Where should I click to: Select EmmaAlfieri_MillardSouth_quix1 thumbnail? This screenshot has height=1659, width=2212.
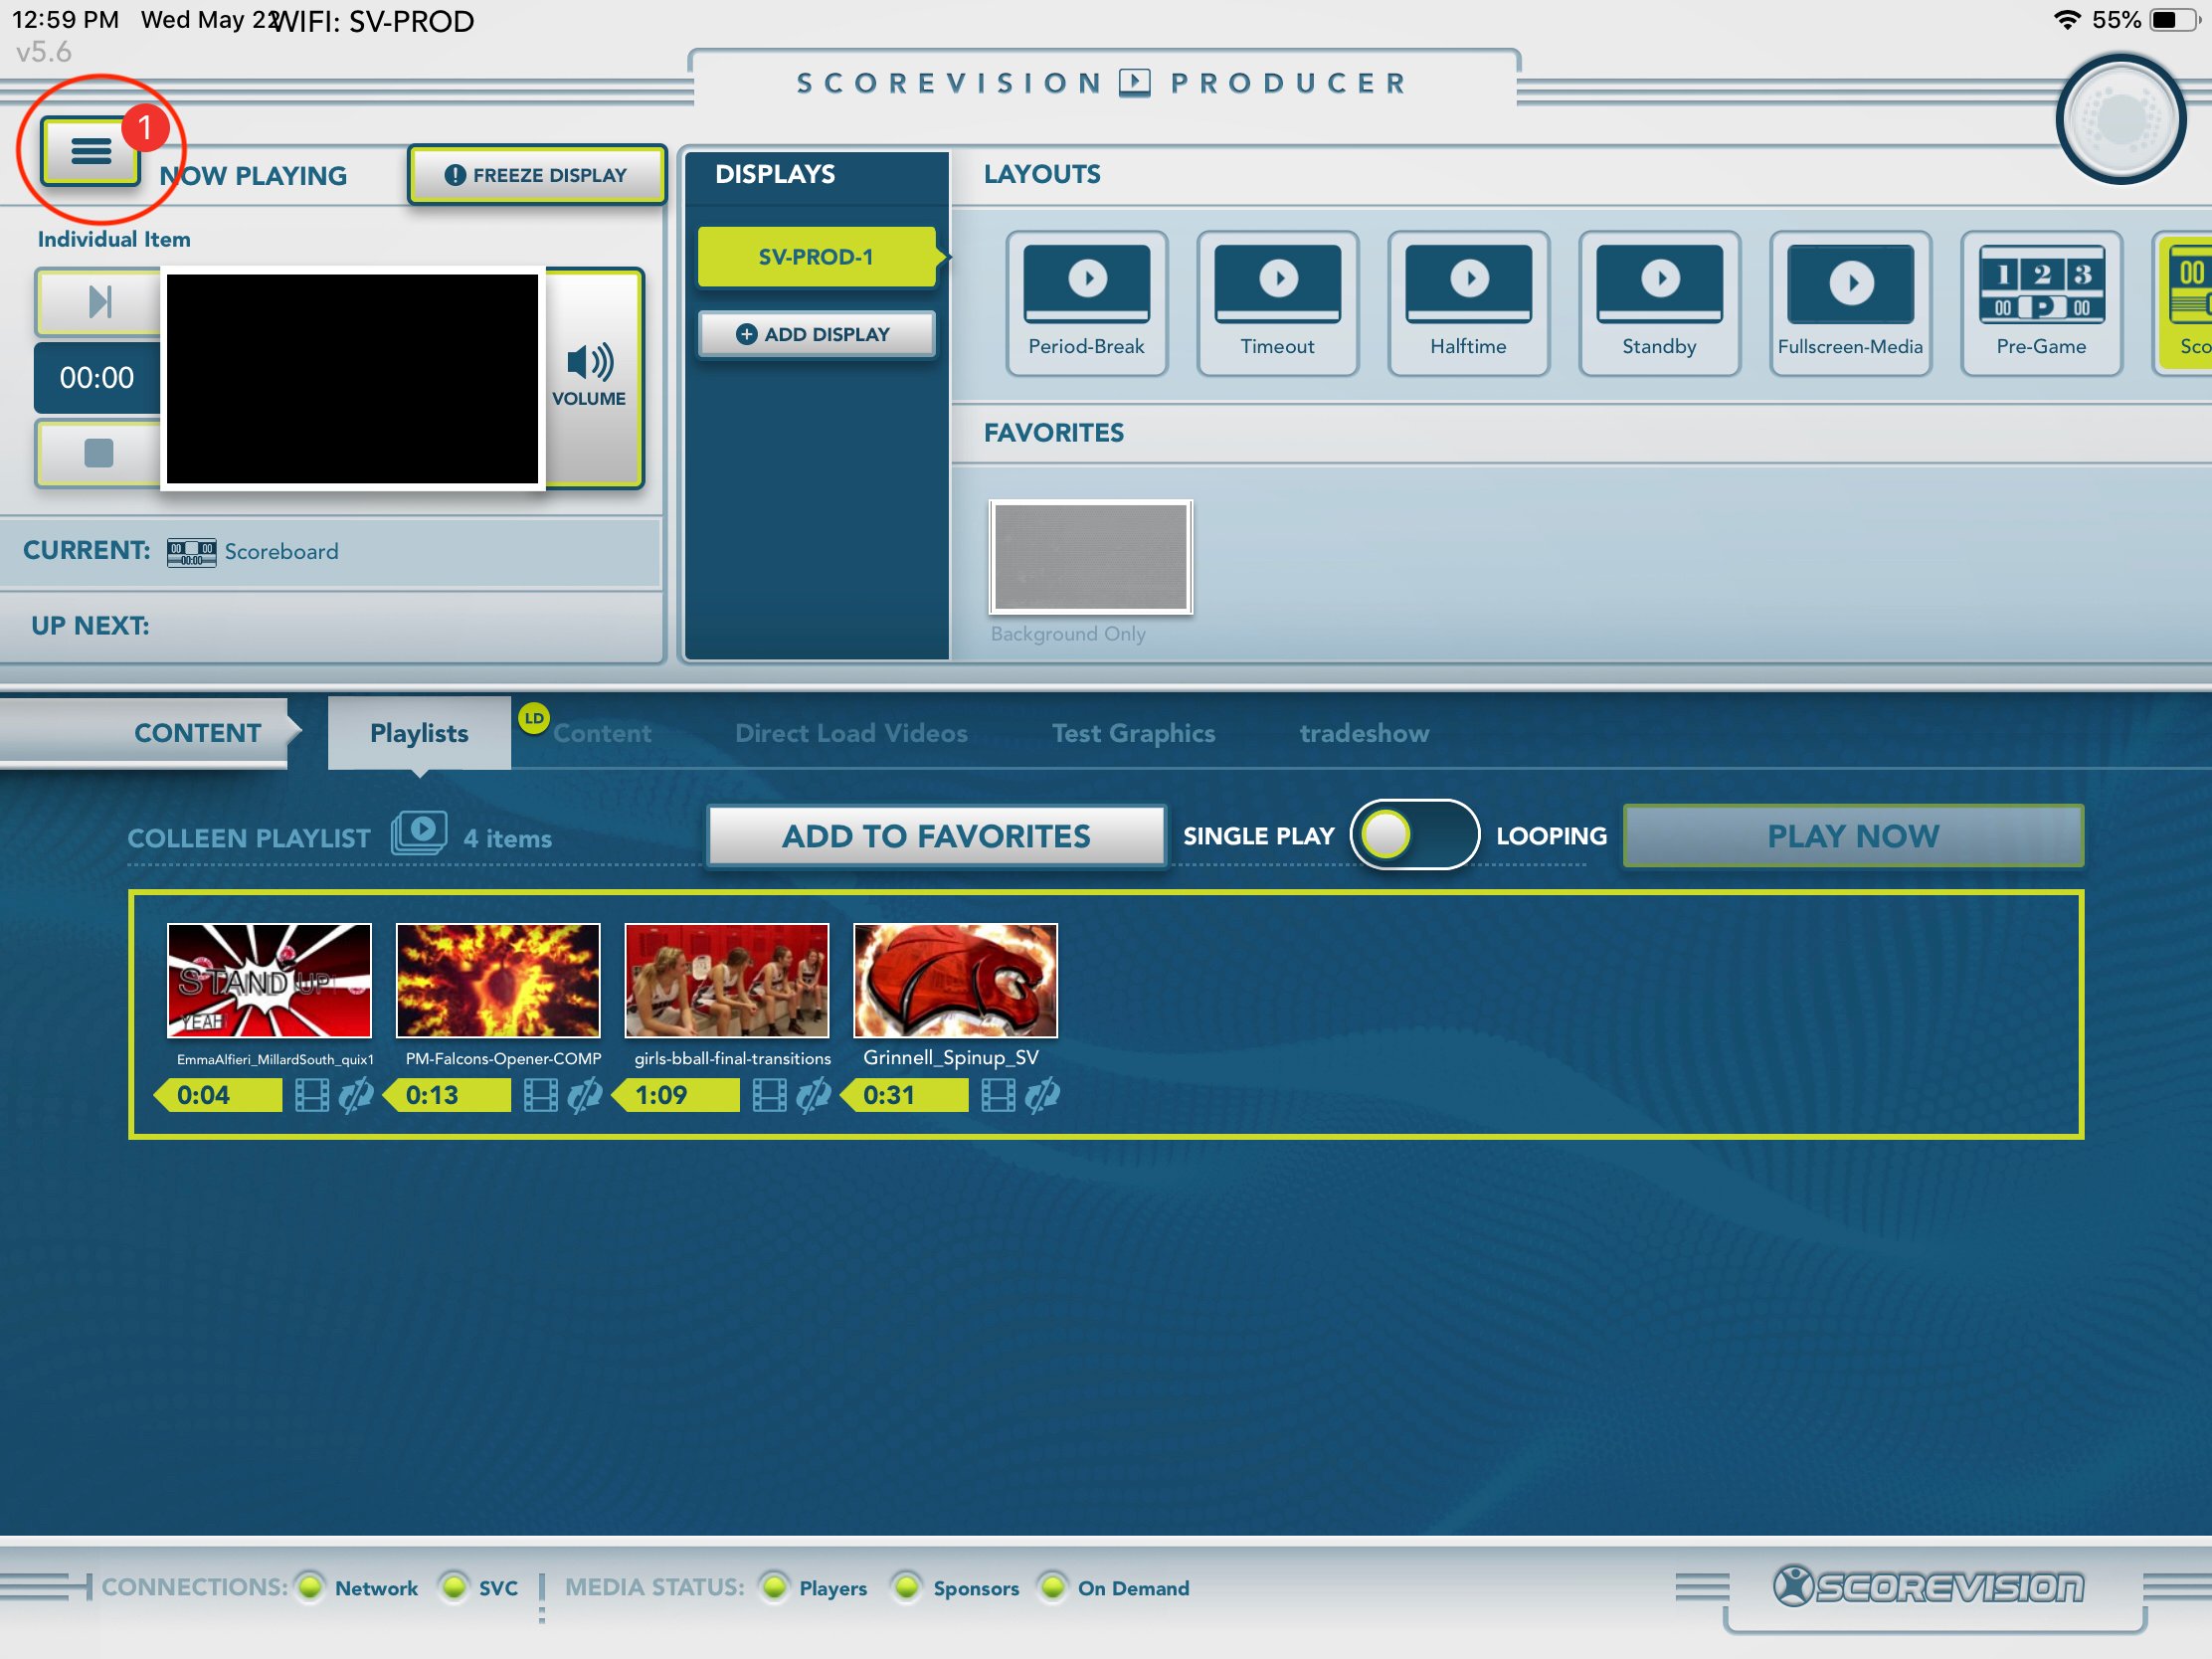[x=269, y=981]
